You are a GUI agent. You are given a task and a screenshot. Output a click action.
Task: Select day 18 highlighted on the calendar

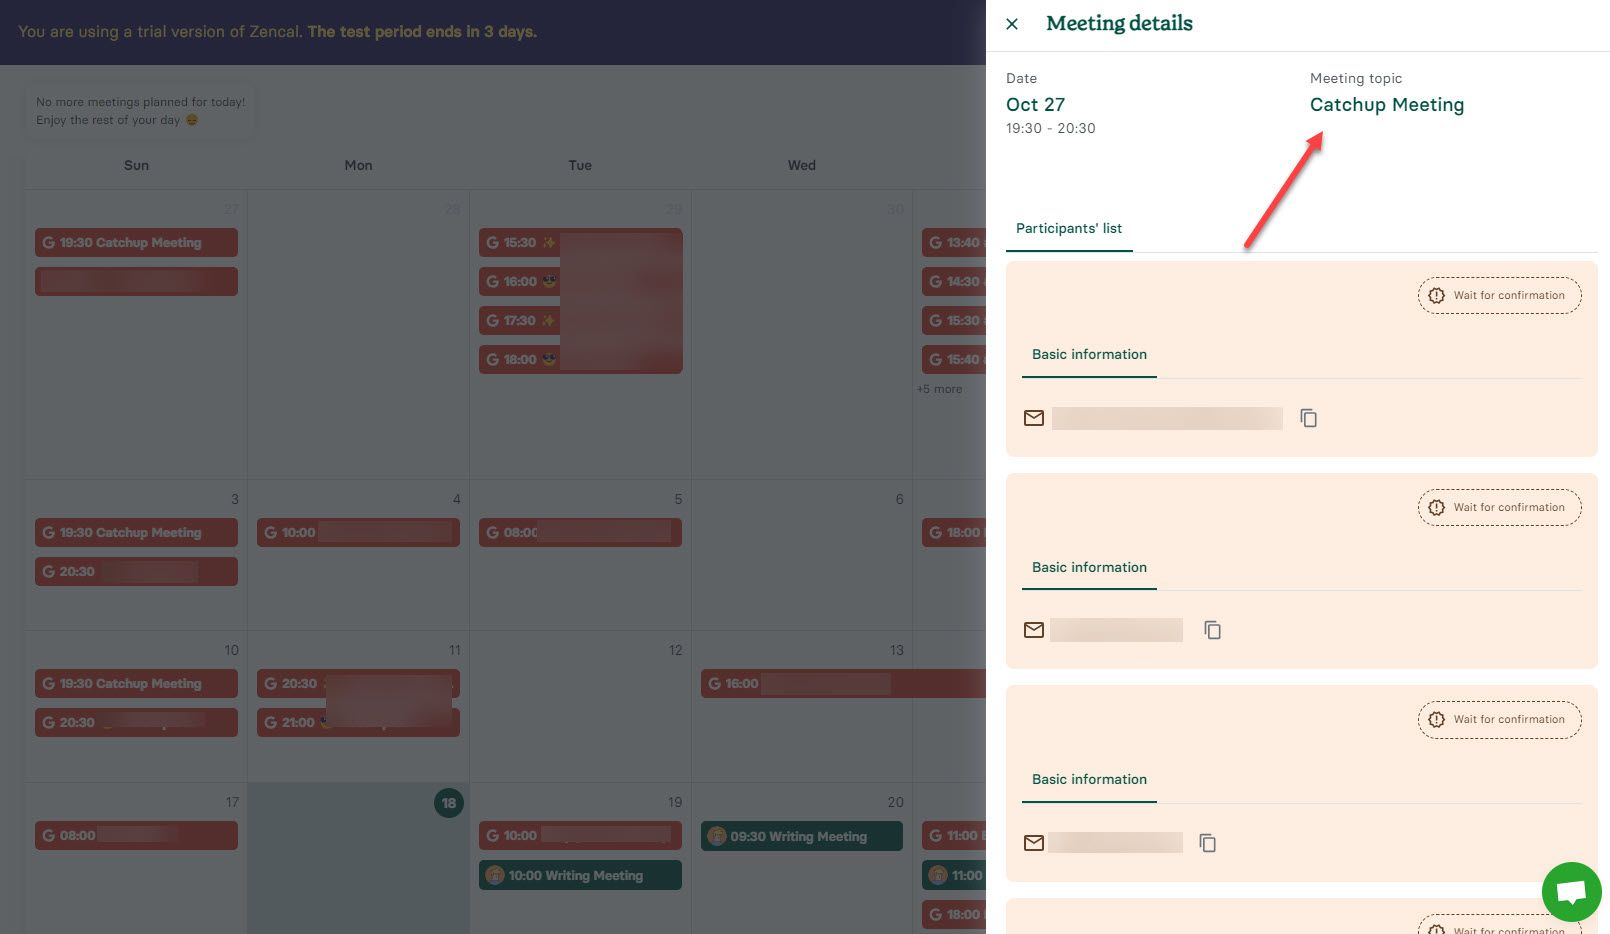coord(449,803)
